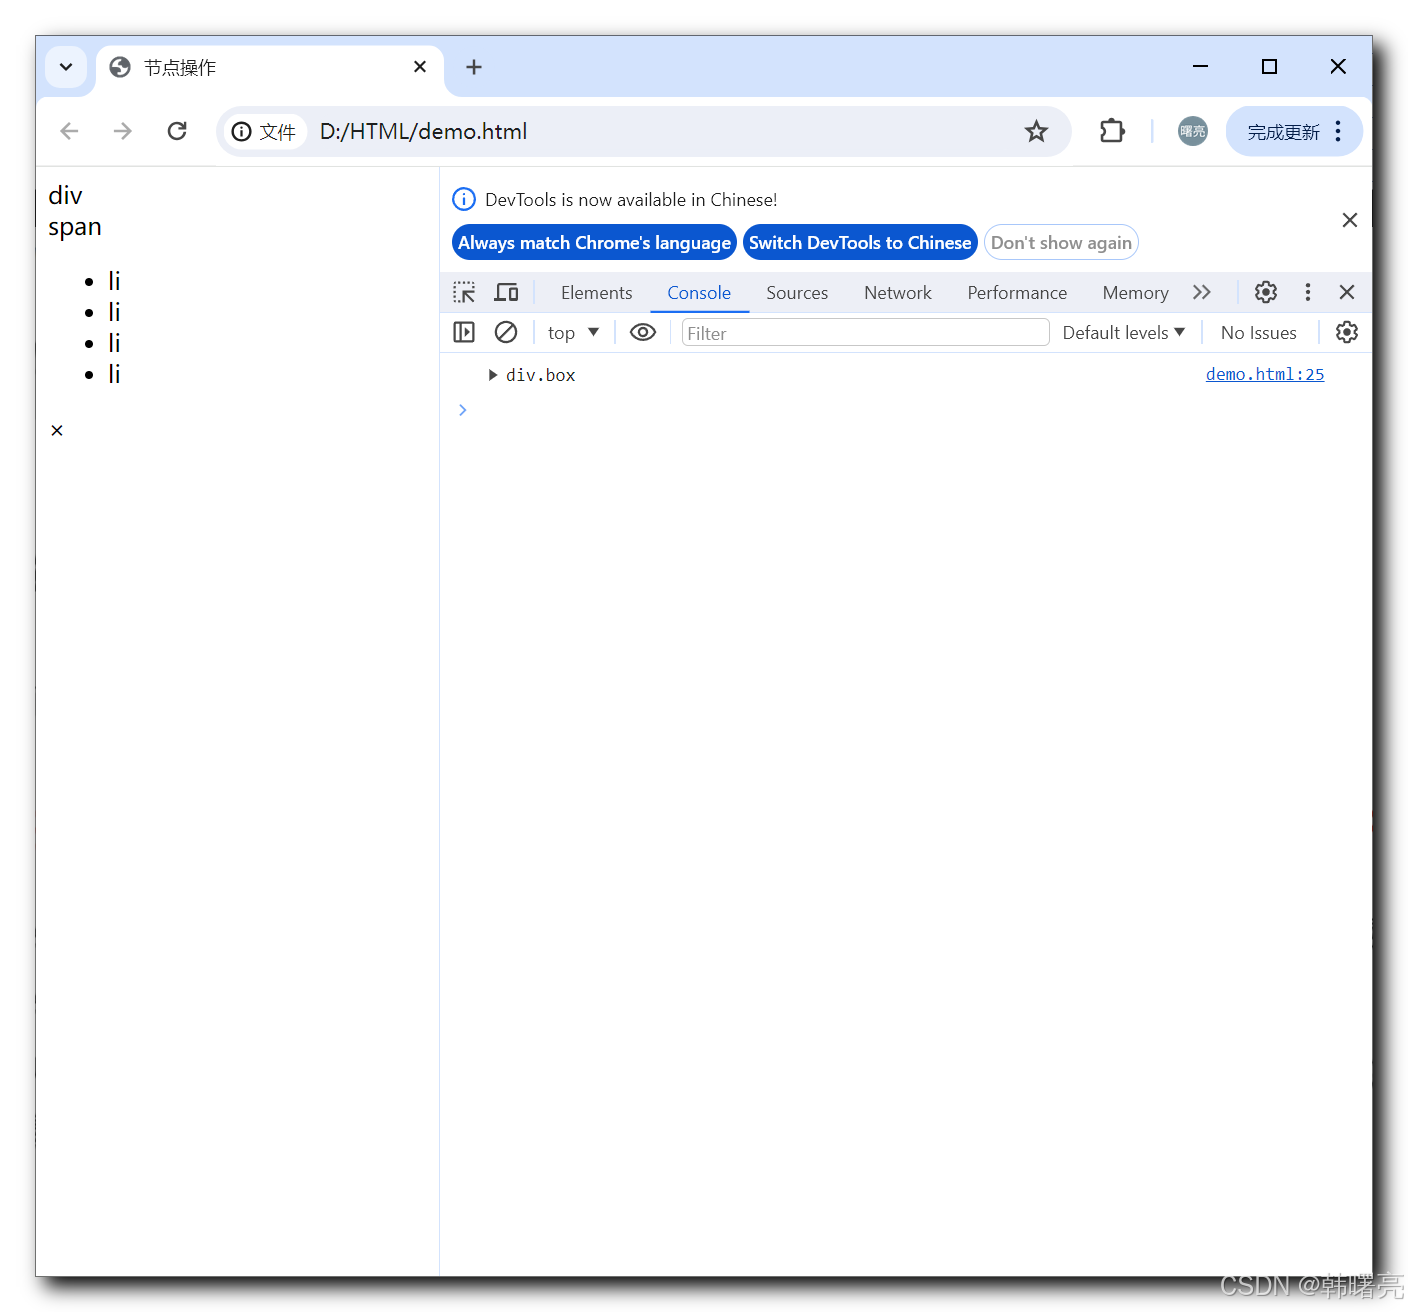Open the demo.html:25 source link
The height and width of the screenshot is (1312, 1408).
(1265, 374)
